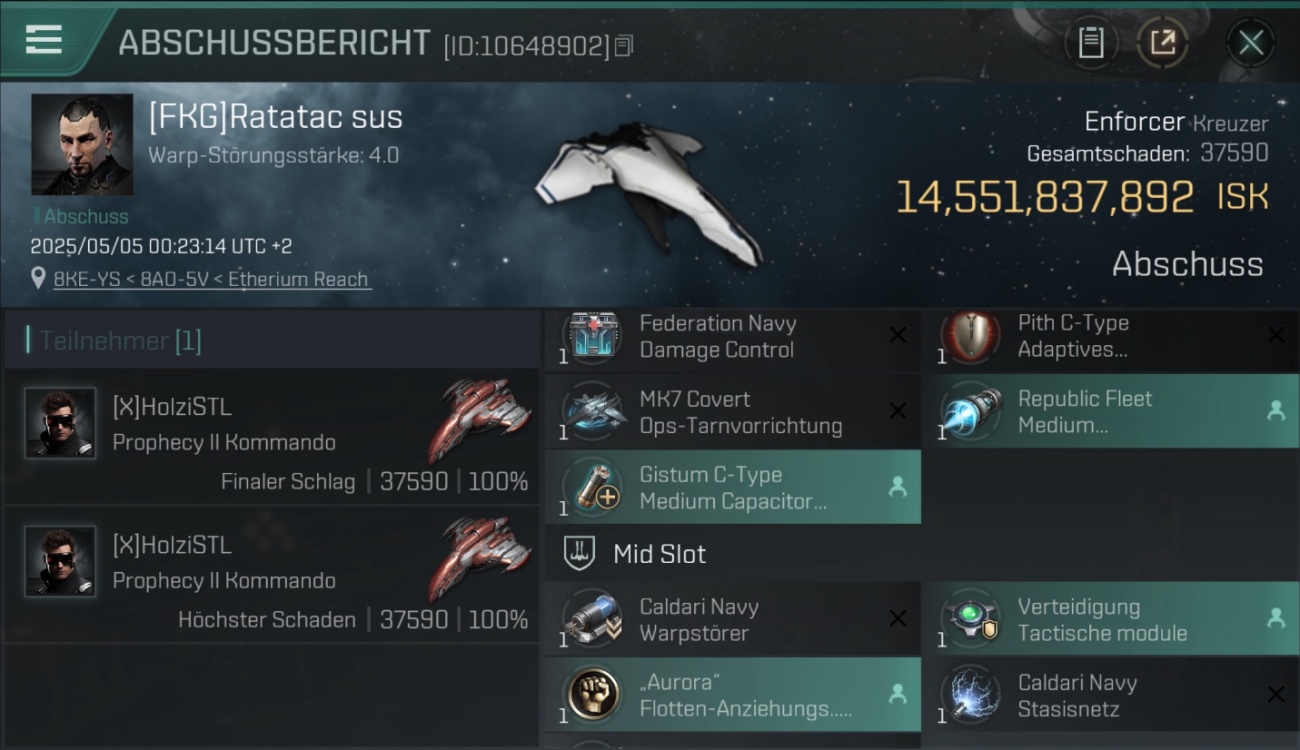This screenshot has width=1300, height=750.
Task: Copy the kill report ID icon
Action: click(x=624, y=46)
